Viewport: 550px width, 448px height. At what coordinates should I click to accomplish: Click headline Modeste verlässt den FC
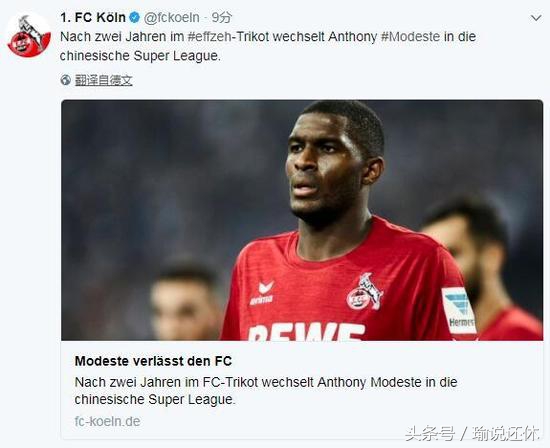point(153,361)
